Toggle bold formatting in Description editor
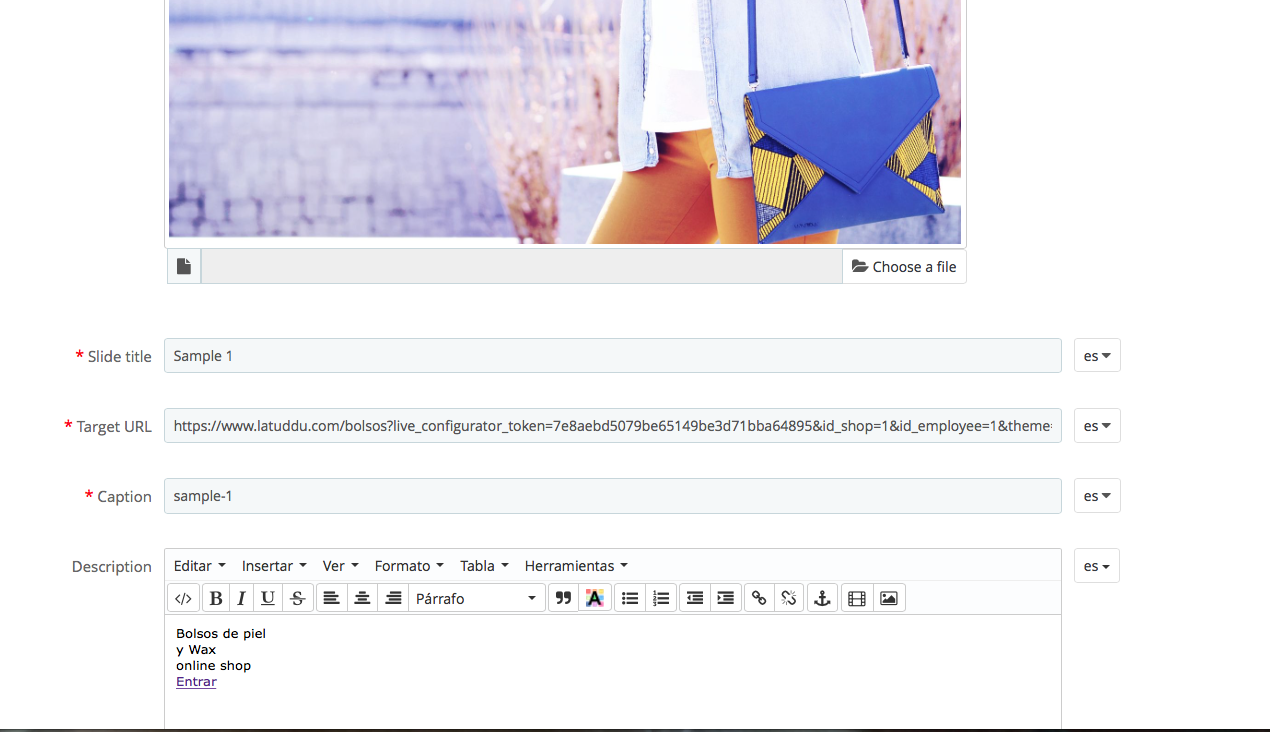 [215, 598]
